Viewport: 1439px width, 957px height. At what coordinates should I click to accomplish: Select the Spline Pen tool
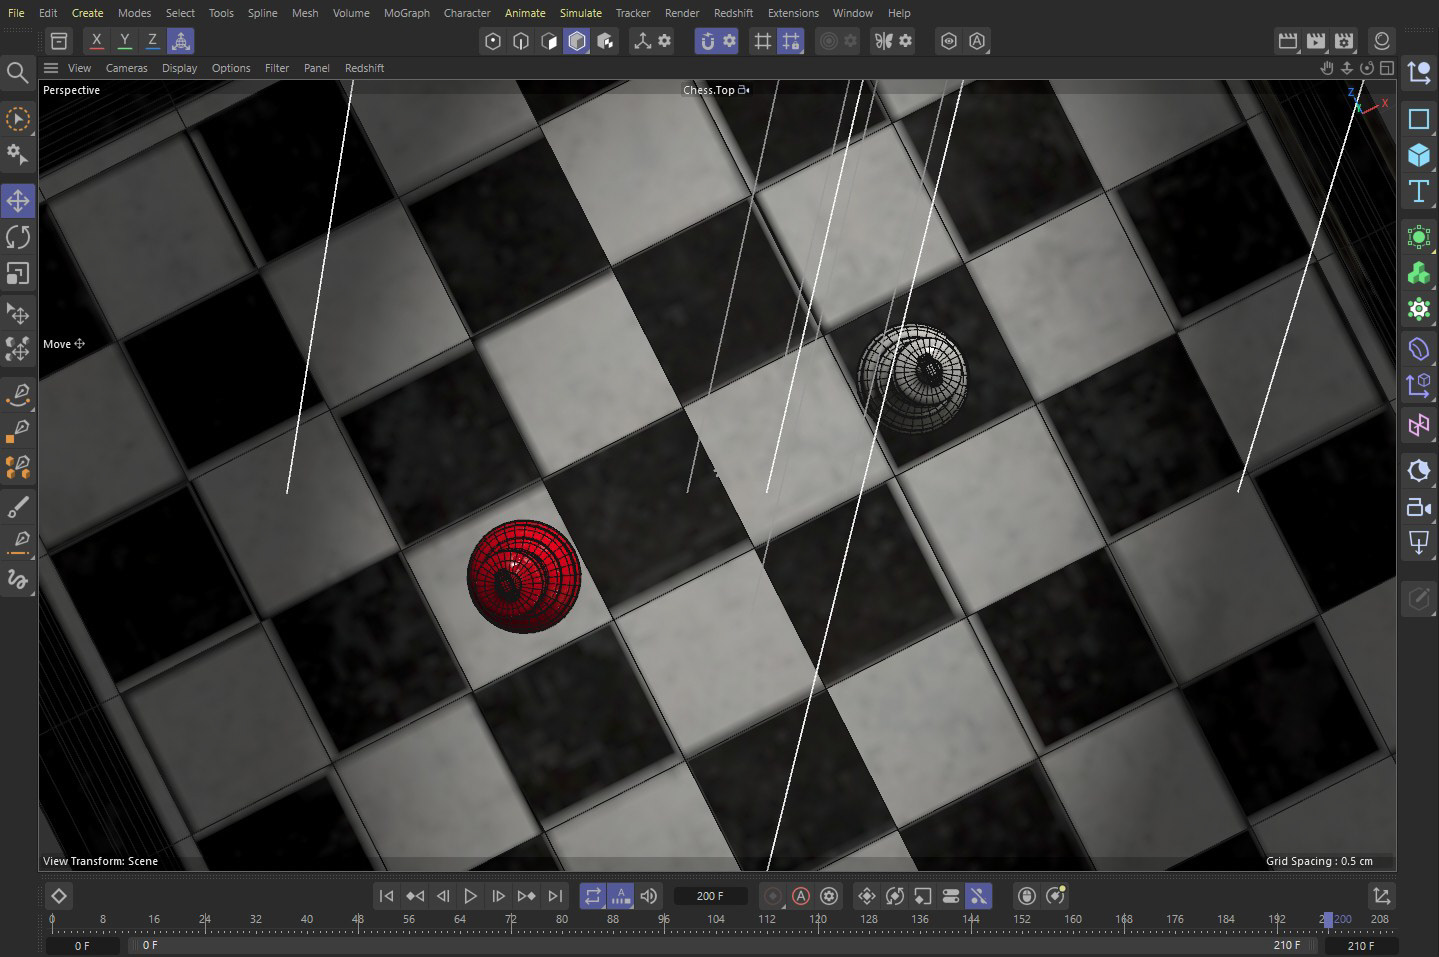coord(18,394)
